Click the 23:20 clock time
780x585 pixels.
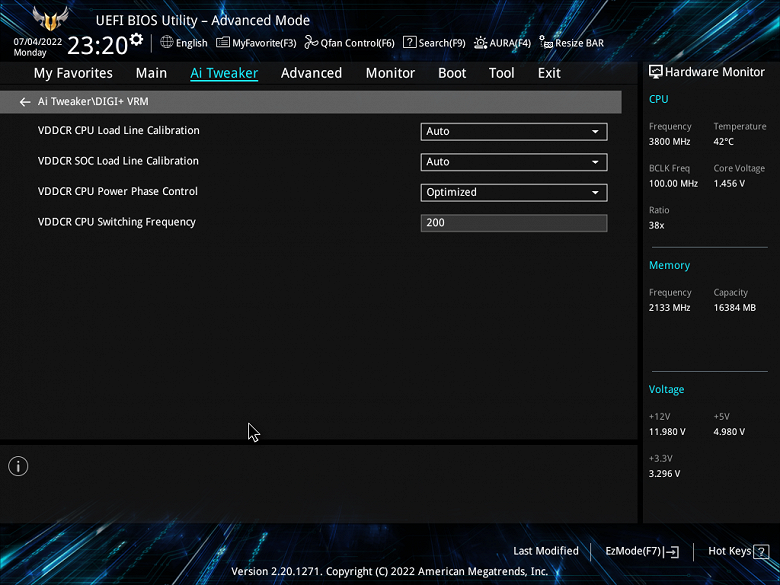pos(98,46)
